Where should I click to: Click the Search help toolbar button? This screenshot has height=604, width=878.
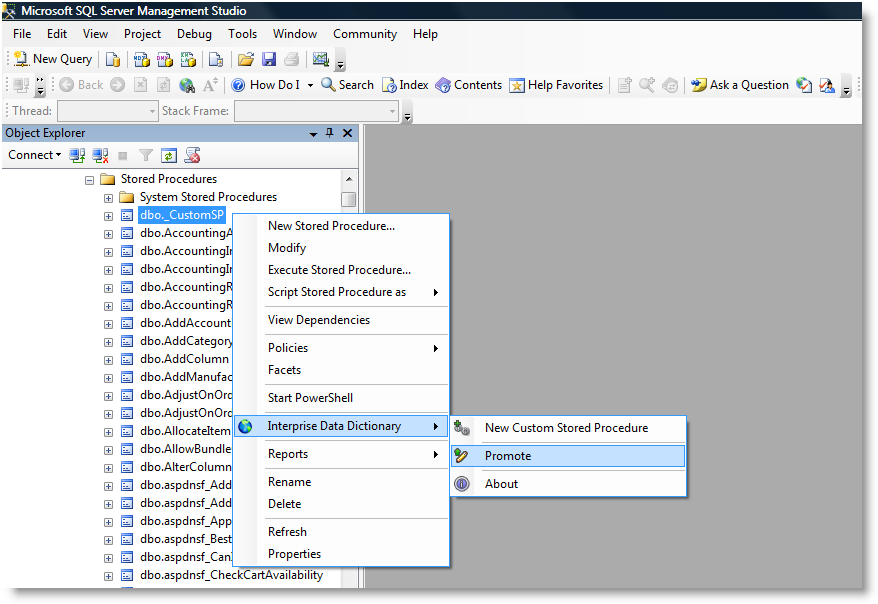pos(347,85)
